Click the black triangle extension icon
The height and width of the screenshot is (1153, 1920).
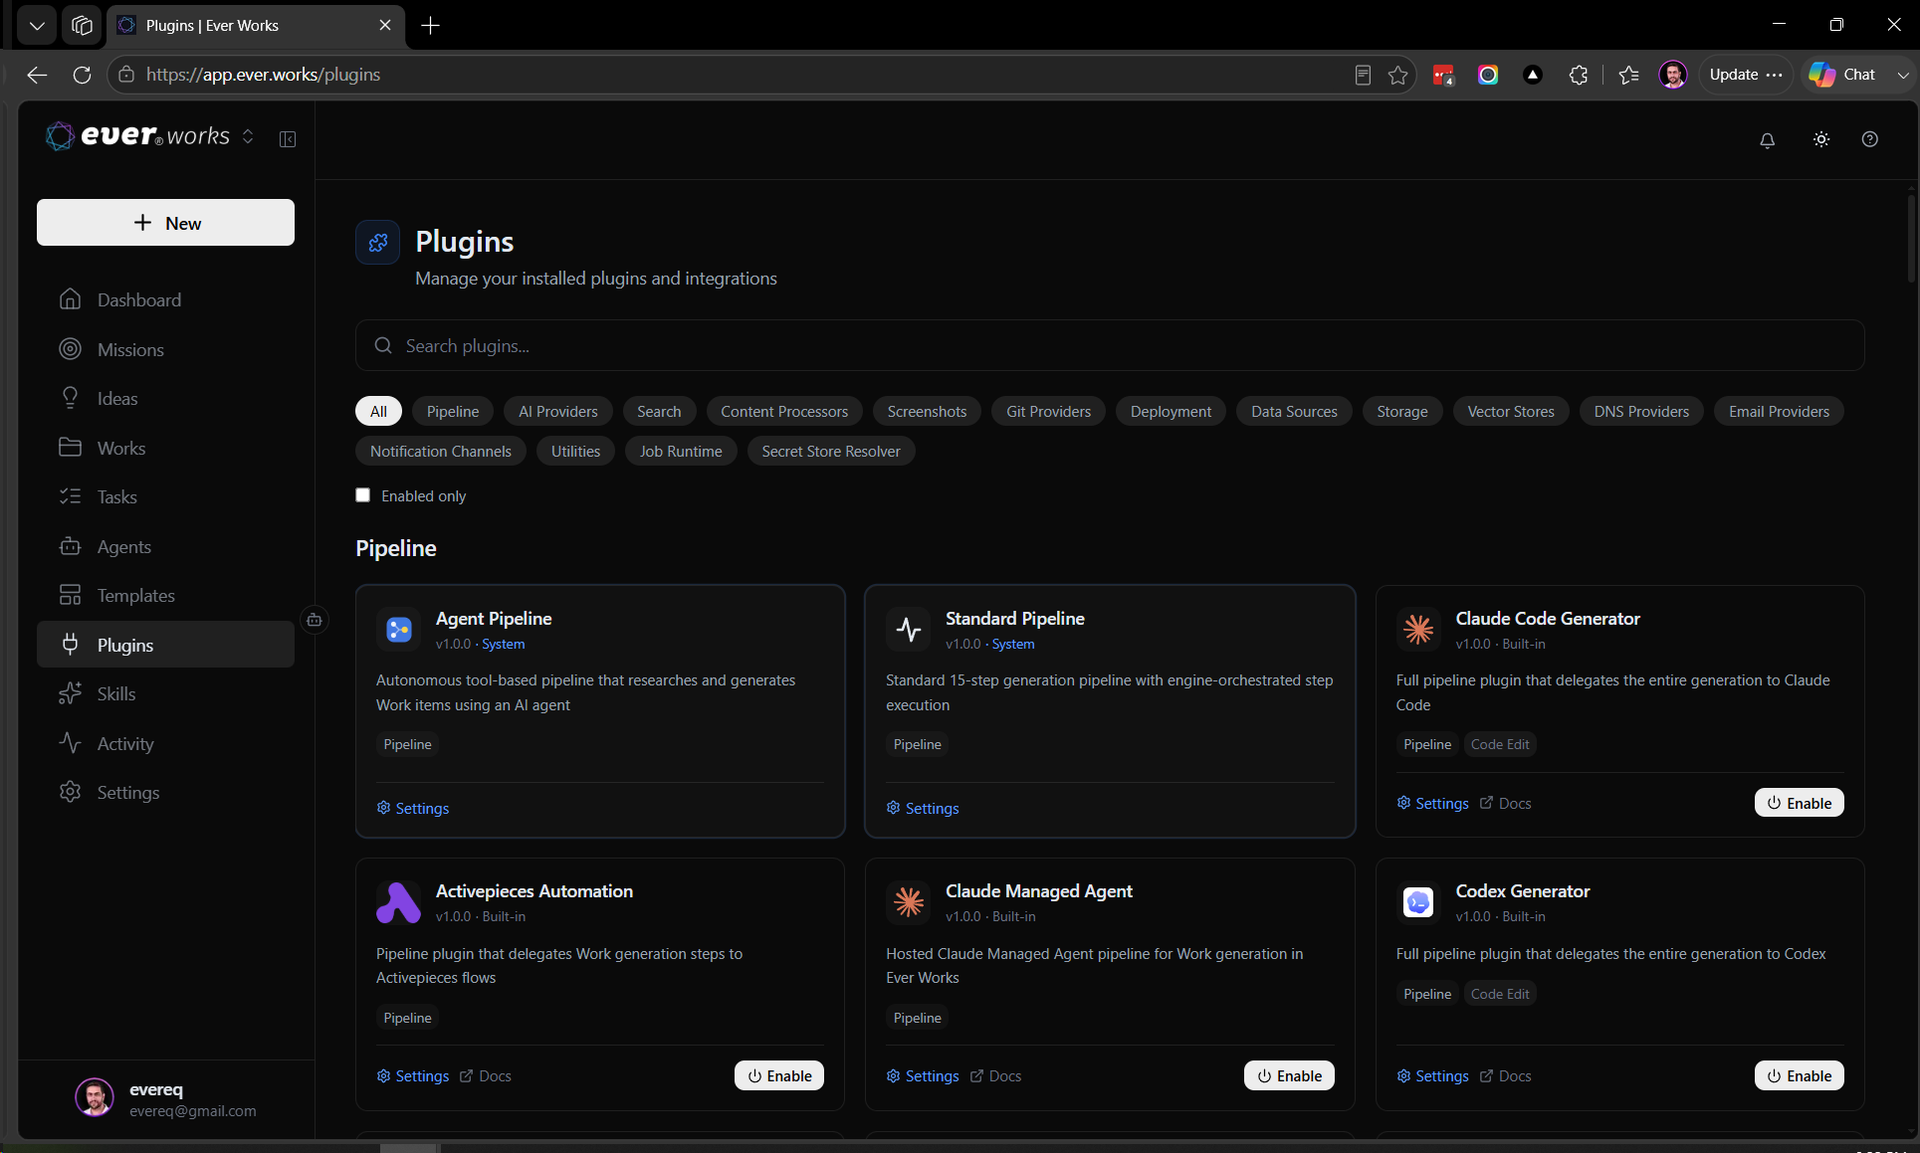click(1533, 75)
